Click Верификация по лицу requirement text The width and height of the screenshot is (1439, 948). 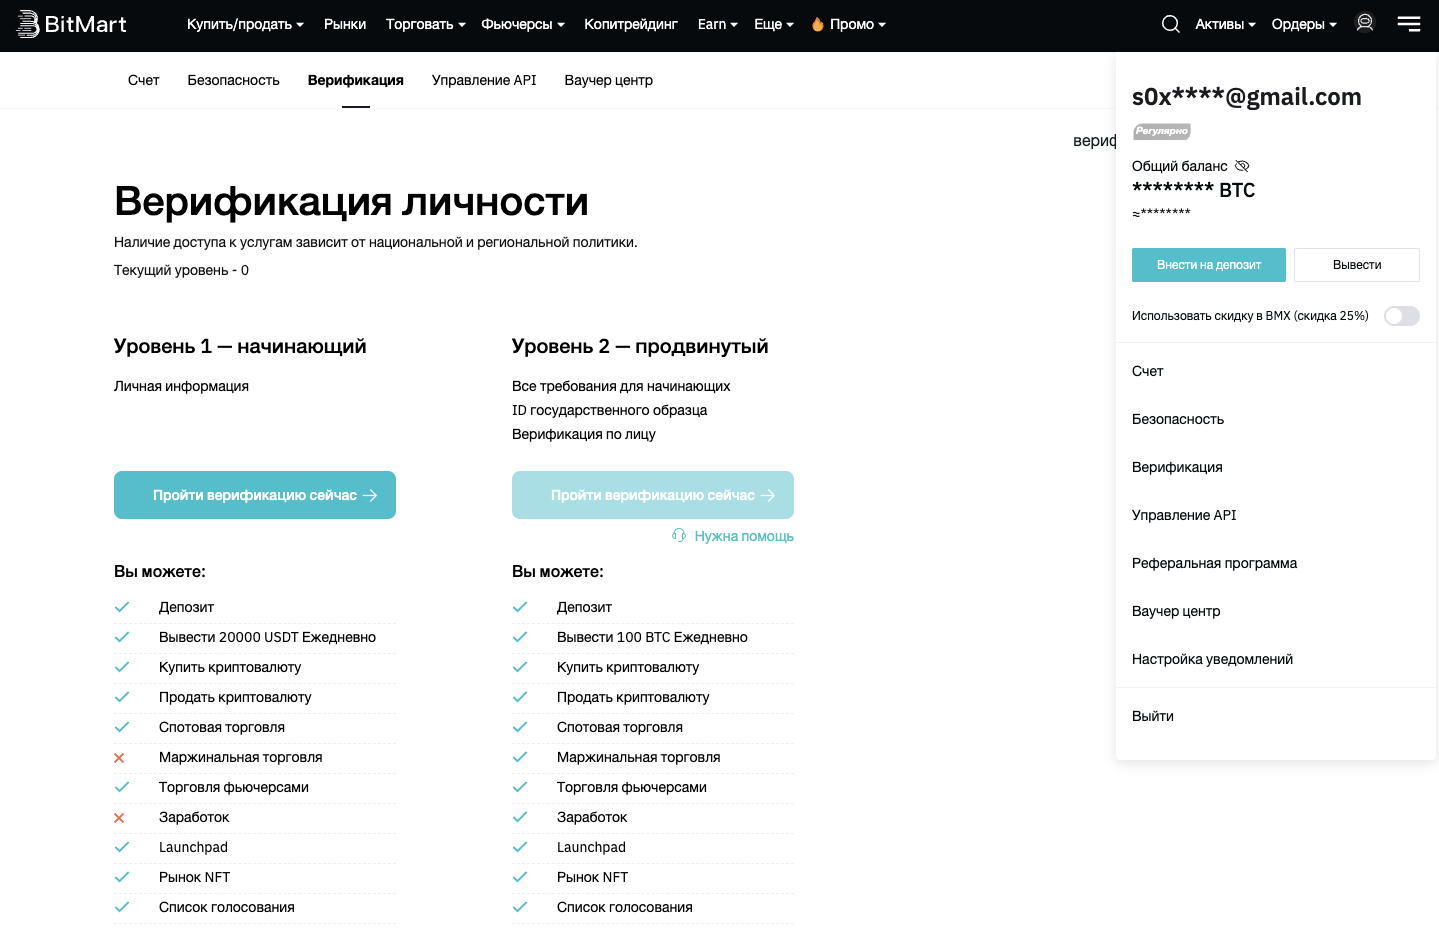click(x=584, y=434)
